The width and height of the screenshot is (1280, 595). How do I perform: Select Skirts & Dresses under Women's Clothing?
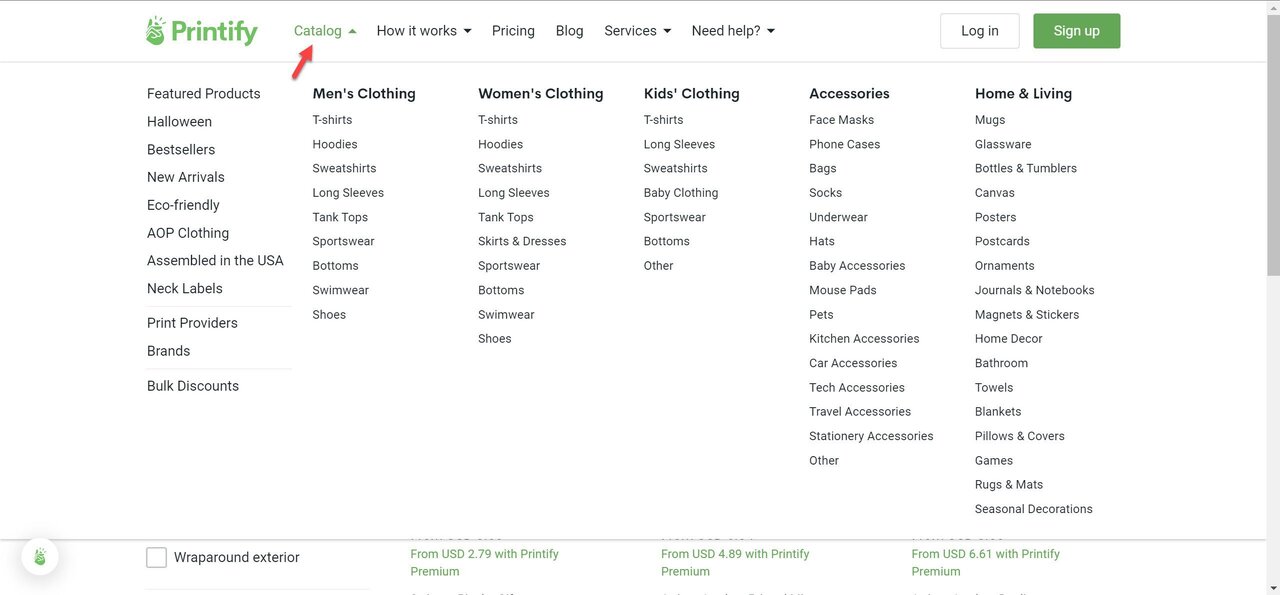522,241
